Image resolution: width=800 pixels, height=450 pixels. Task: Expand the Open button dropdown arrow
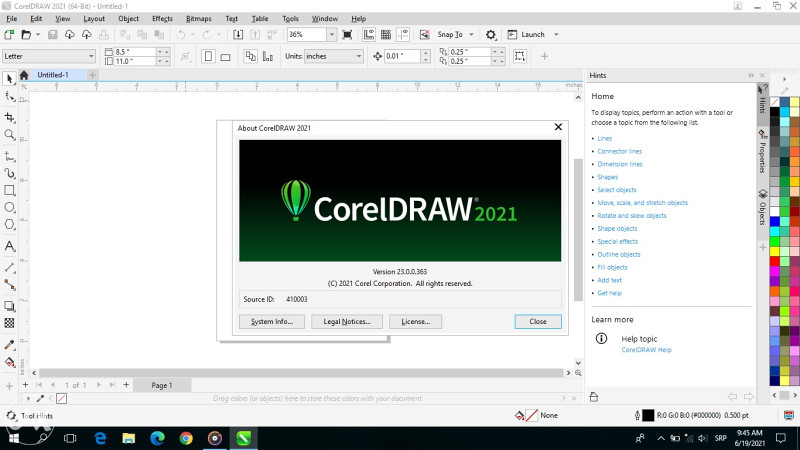tap(38, 34)
